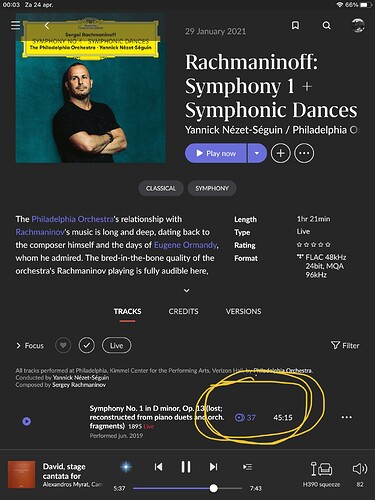This screenshot has height=500, width=375.
Task: Expand the Focus section
Action: pyautogui.click(x=30, y=346)
